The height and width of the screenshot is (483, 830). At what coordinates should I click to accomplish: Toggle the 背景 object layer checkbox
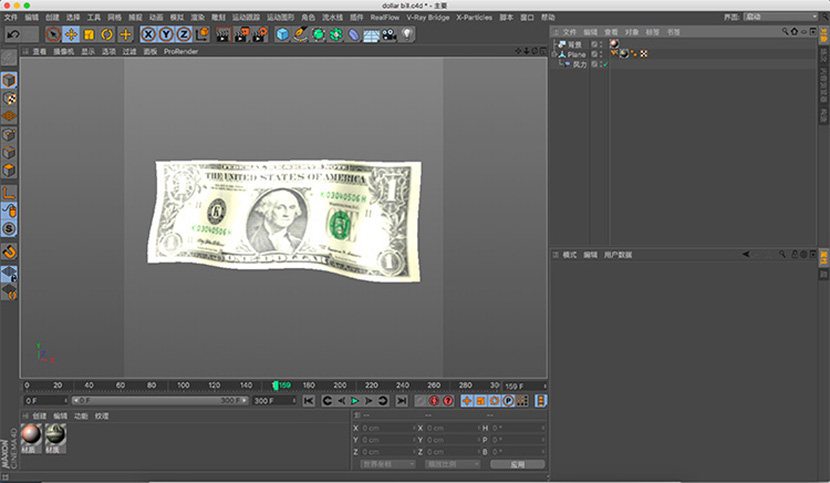click(594, 44)
